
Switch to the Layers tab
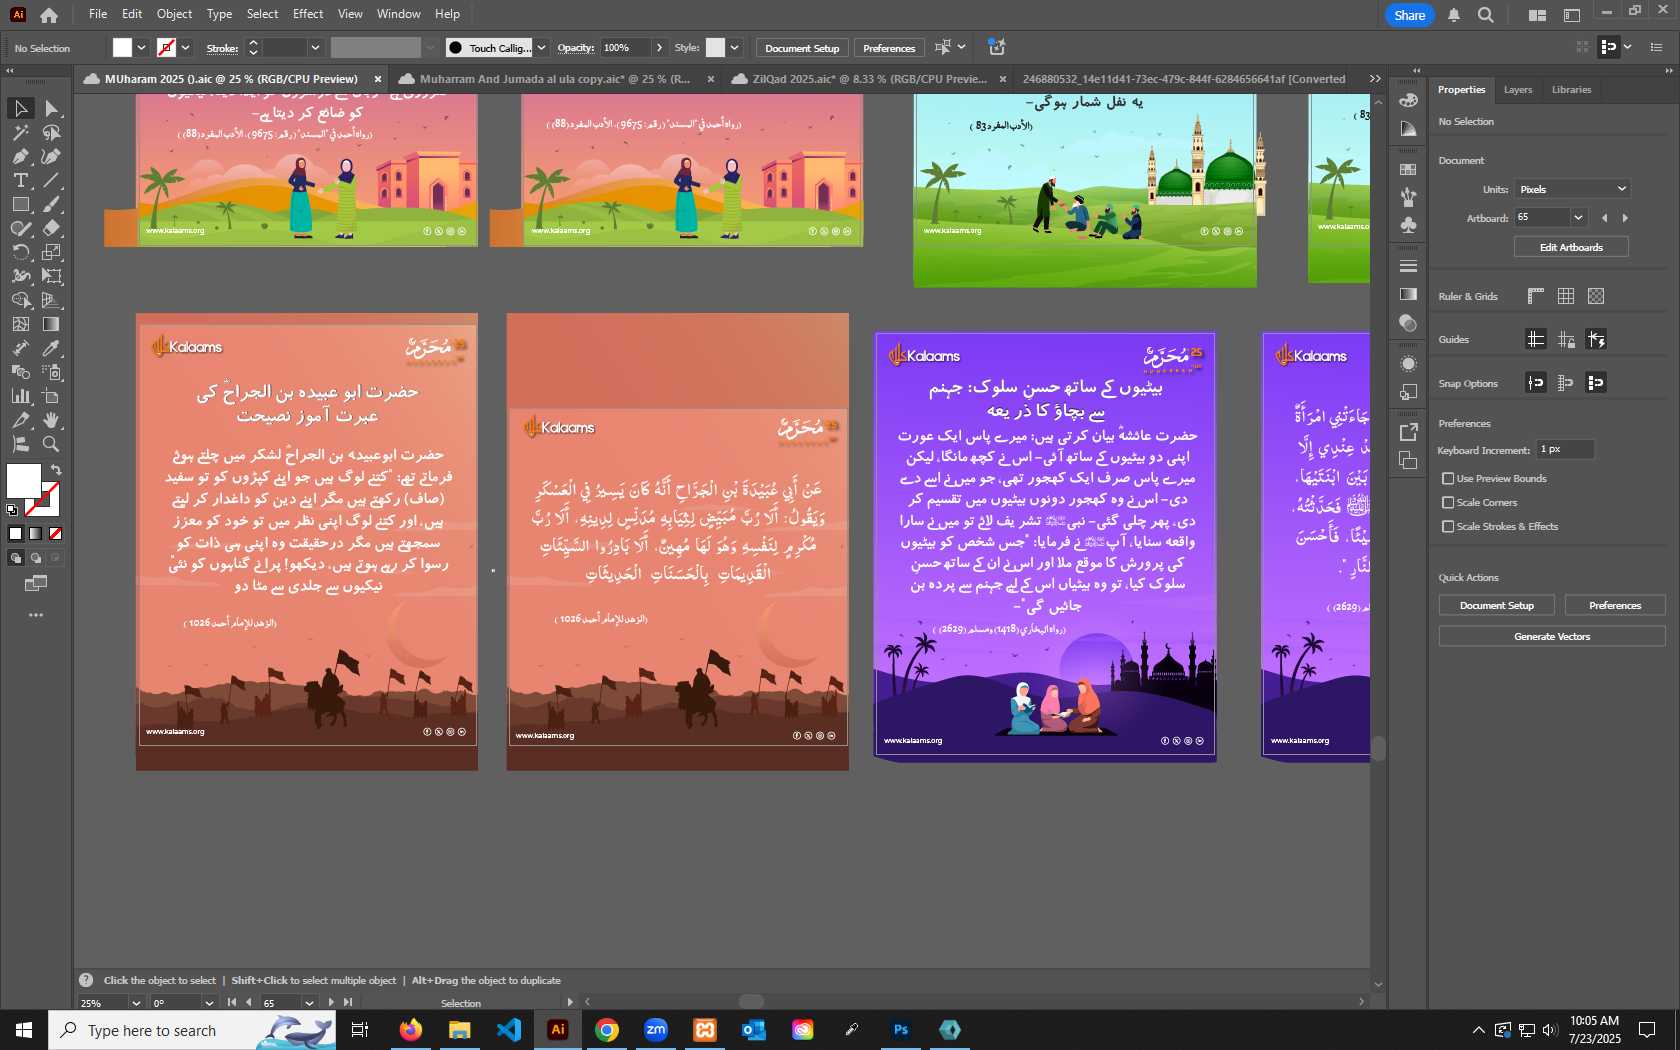point(1517,90)
